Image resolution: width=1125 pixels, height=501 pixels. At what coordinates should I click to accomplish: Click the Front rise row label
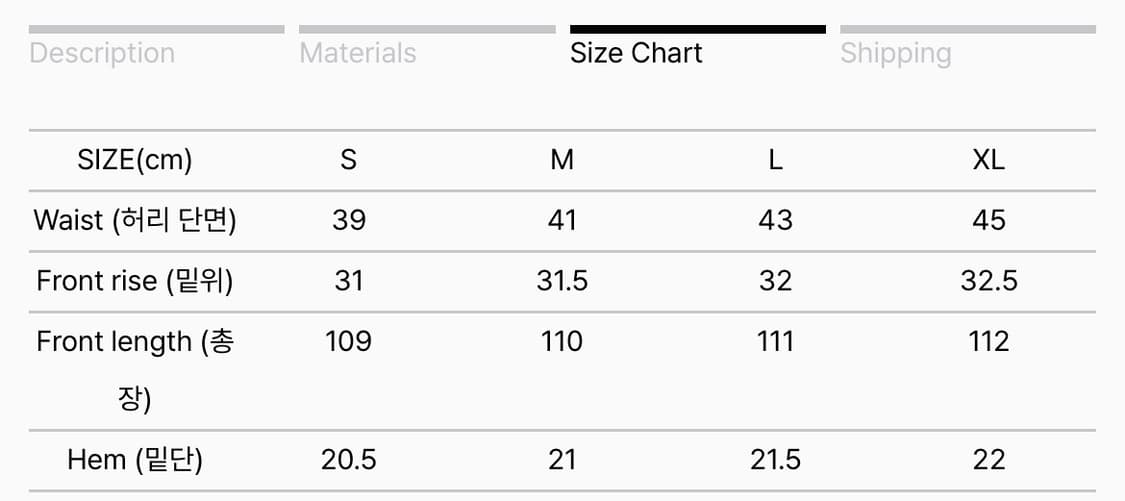point(135,281)
